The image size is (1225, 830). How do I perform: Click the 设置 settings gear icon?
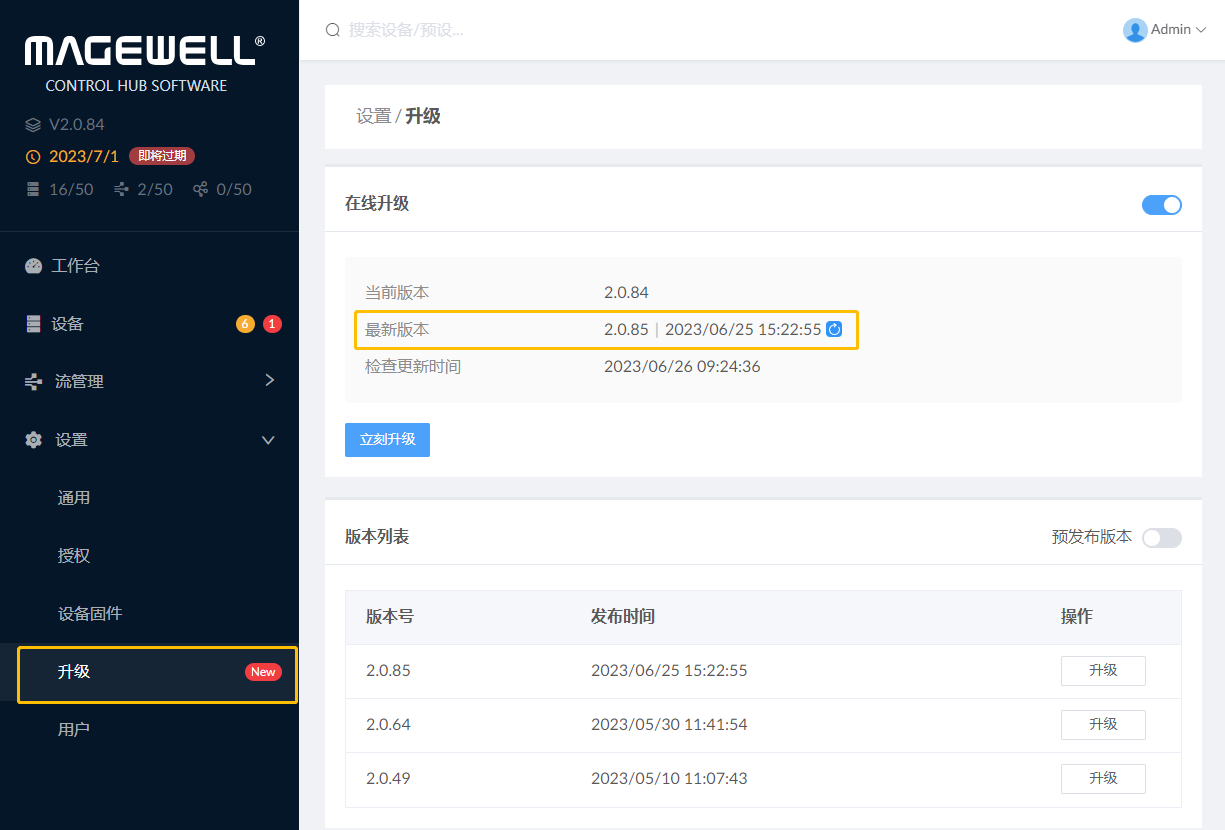tap(33, 439)
